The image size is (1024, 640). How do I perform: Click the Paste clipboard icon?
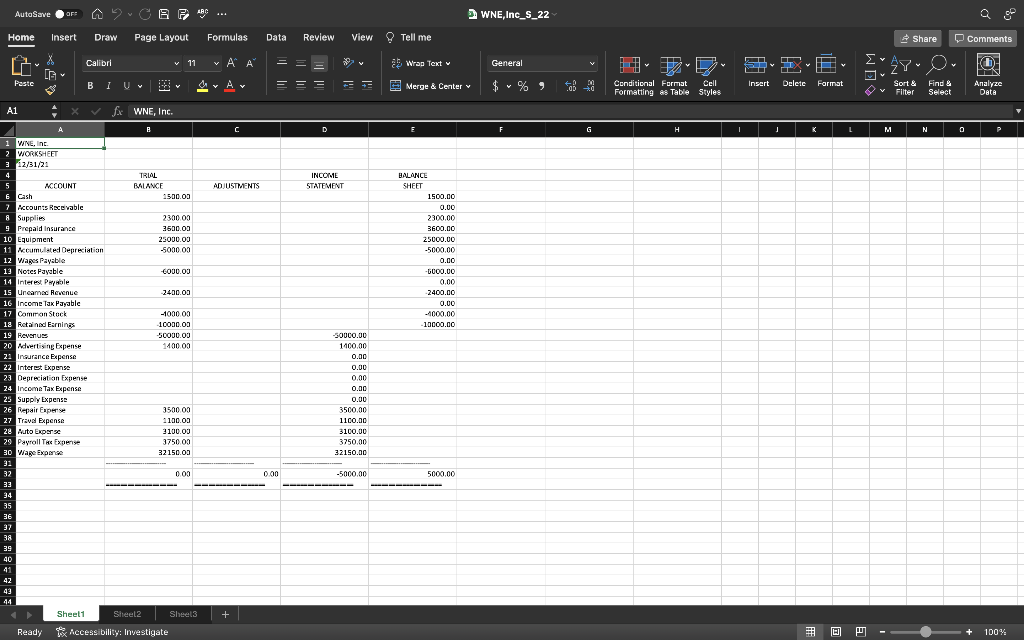click(22, 66)
